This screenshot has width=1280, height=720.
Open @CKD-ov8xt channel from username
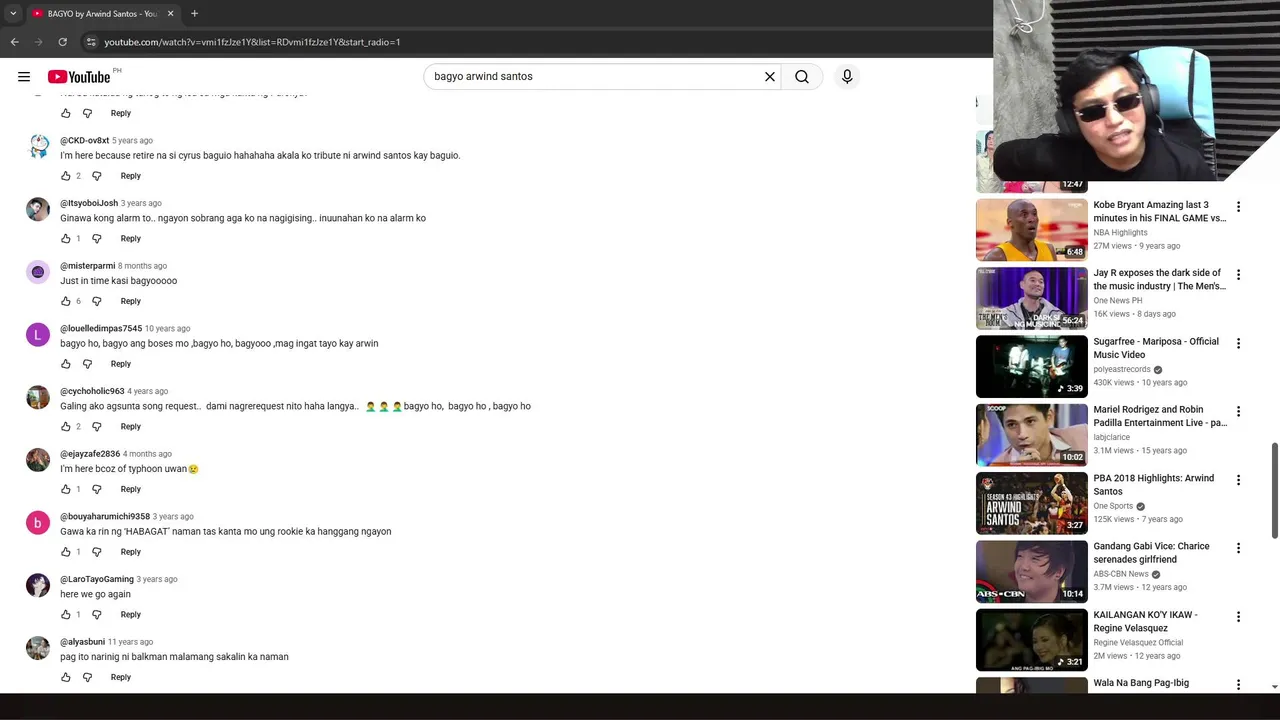point(84,141)
